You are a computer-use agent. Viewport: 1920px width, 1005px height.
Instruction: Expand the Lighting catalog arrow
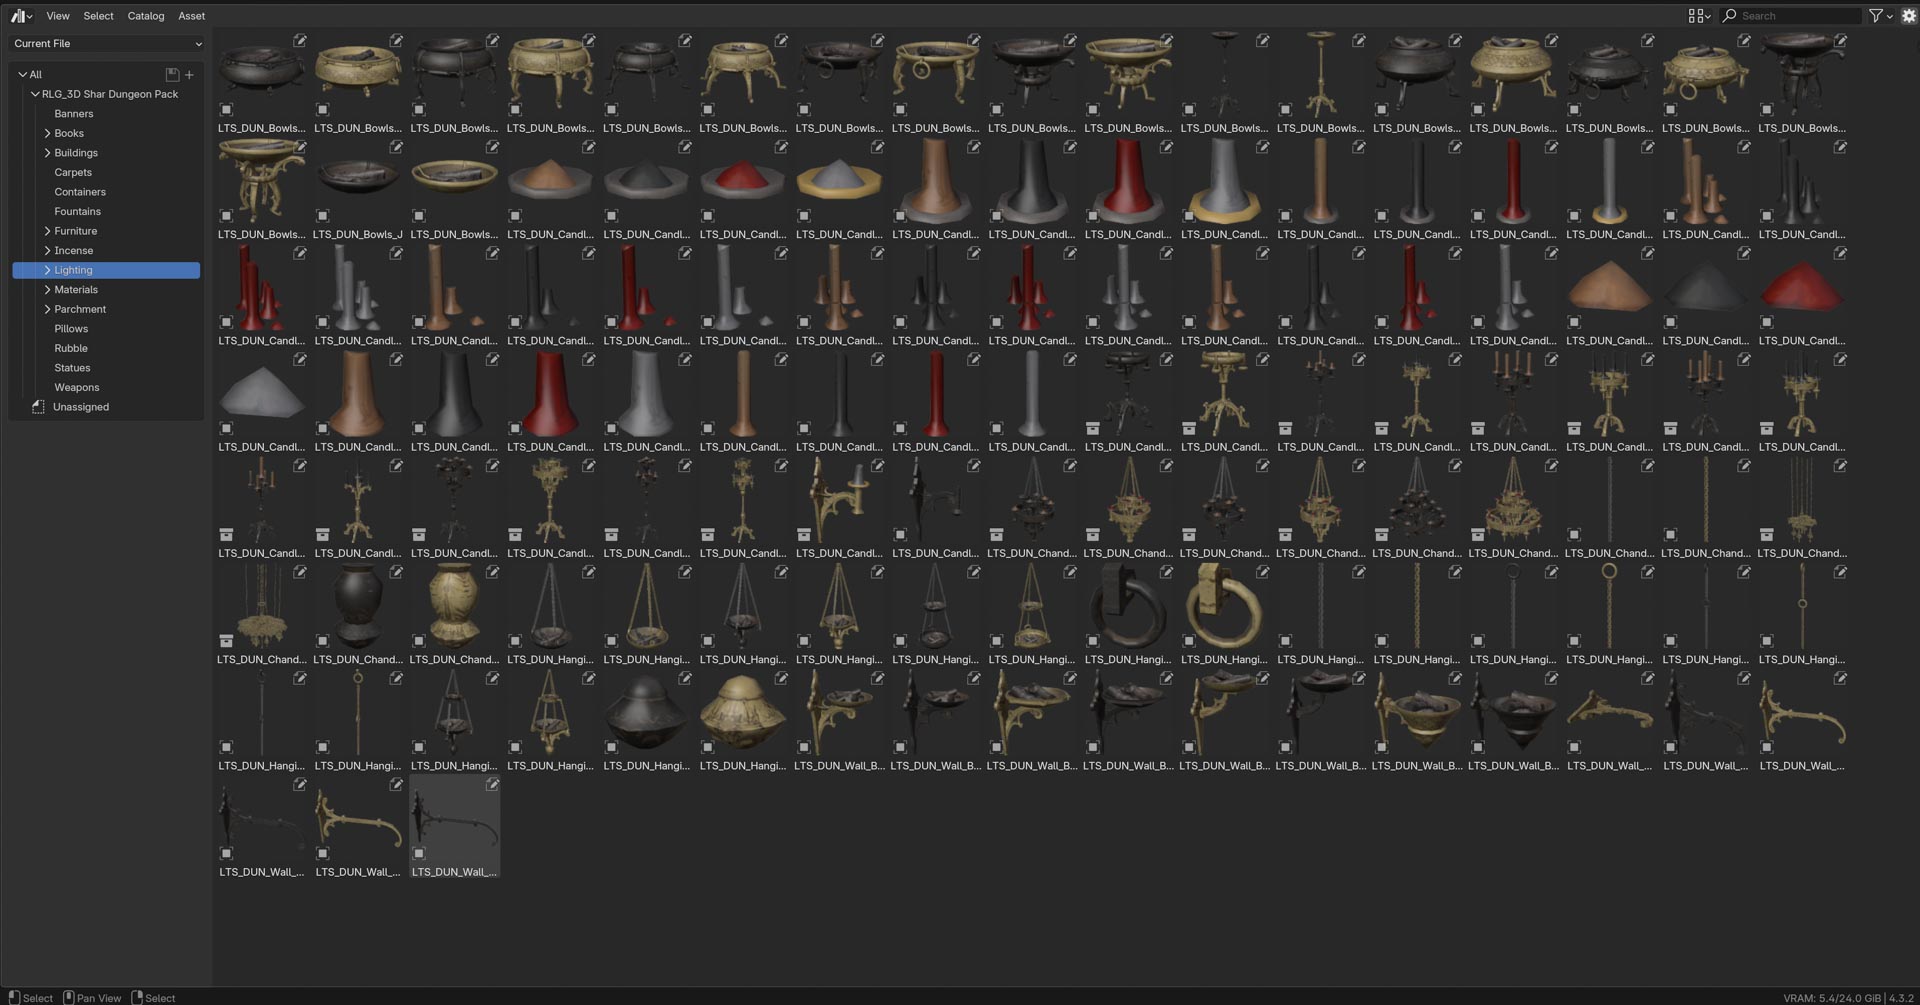point(47,270)
